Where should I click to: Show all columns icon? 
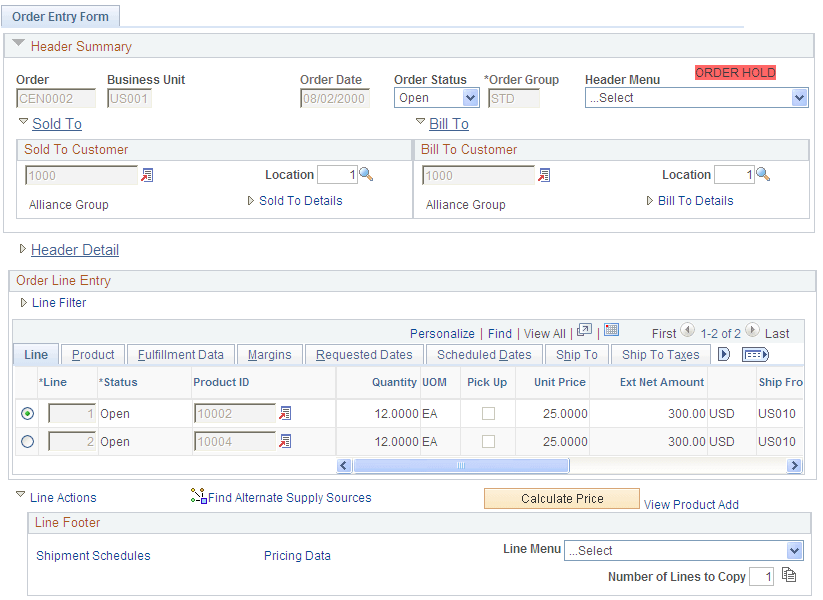point(755,355)
